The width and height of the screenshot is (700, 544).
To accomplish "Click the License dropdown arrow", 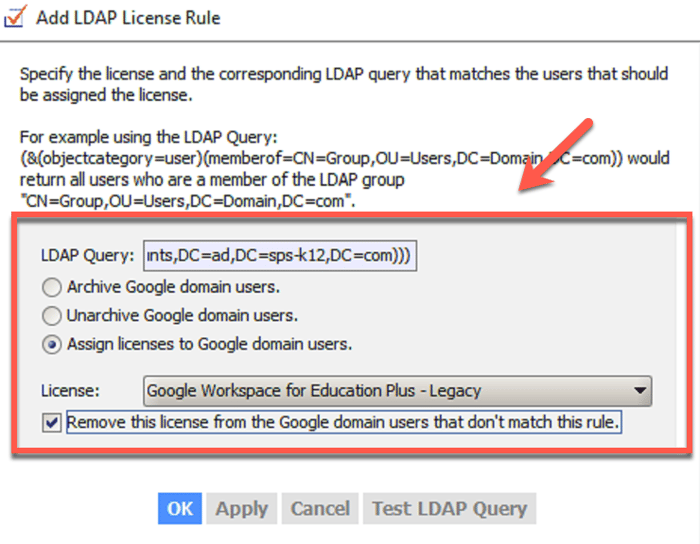I will click(x=639, y=390).
